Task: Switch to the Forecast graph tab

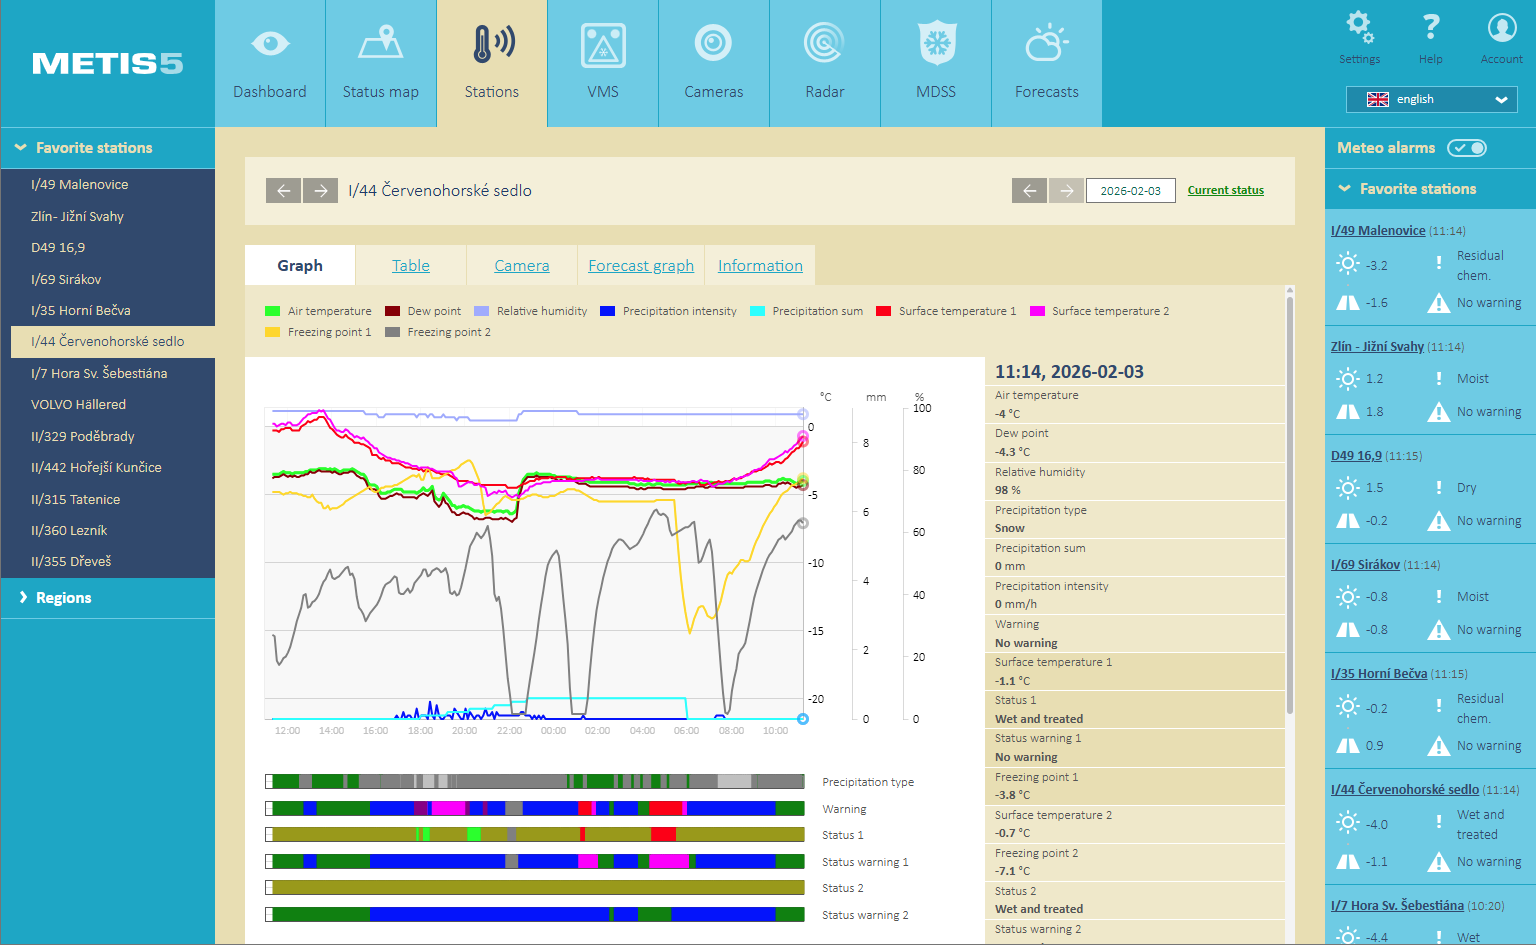Action: tap(640, 266)
